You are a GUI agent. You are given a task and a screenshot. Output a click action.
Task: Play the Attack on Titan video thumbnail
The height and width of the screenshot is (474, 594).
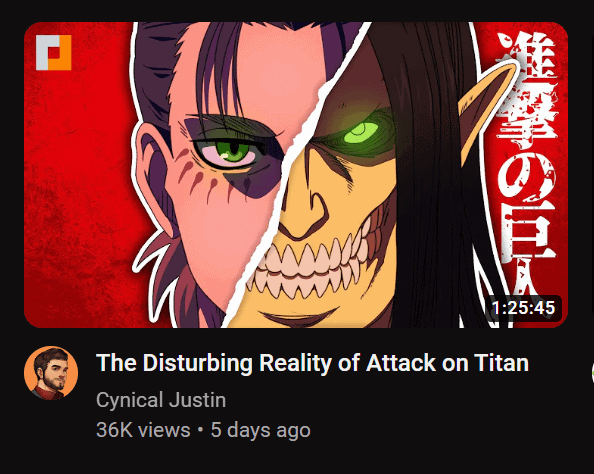tap(296, 175)
